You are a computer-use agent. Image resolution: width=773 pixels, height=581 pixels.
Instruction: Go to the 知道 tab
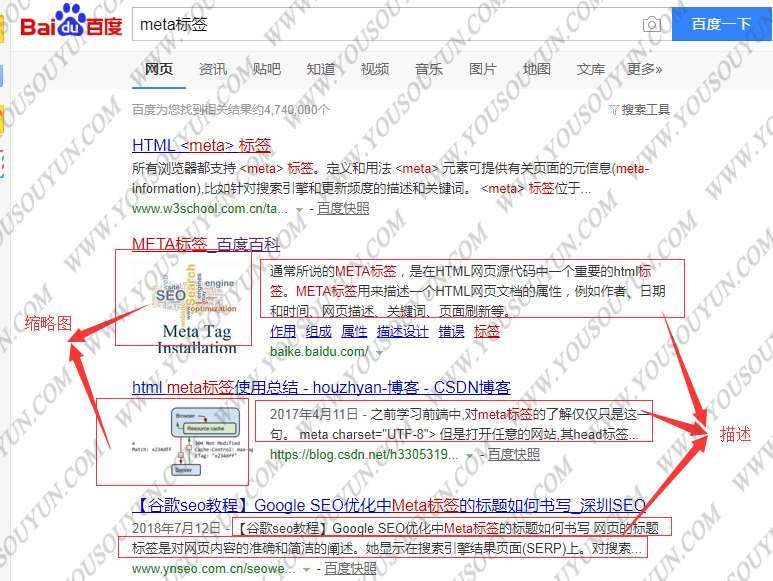tap(321, 69)
